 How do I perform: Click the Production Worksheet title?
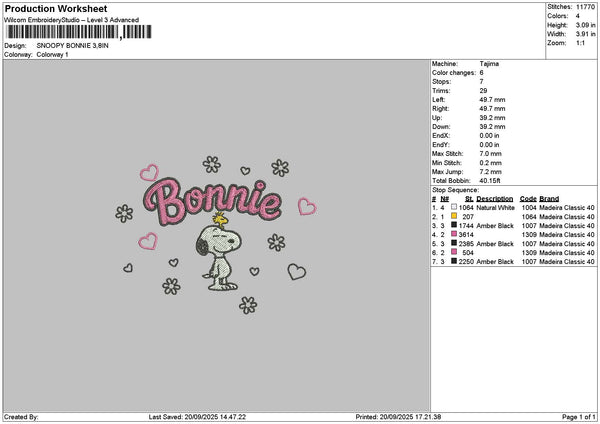[56, 8]
